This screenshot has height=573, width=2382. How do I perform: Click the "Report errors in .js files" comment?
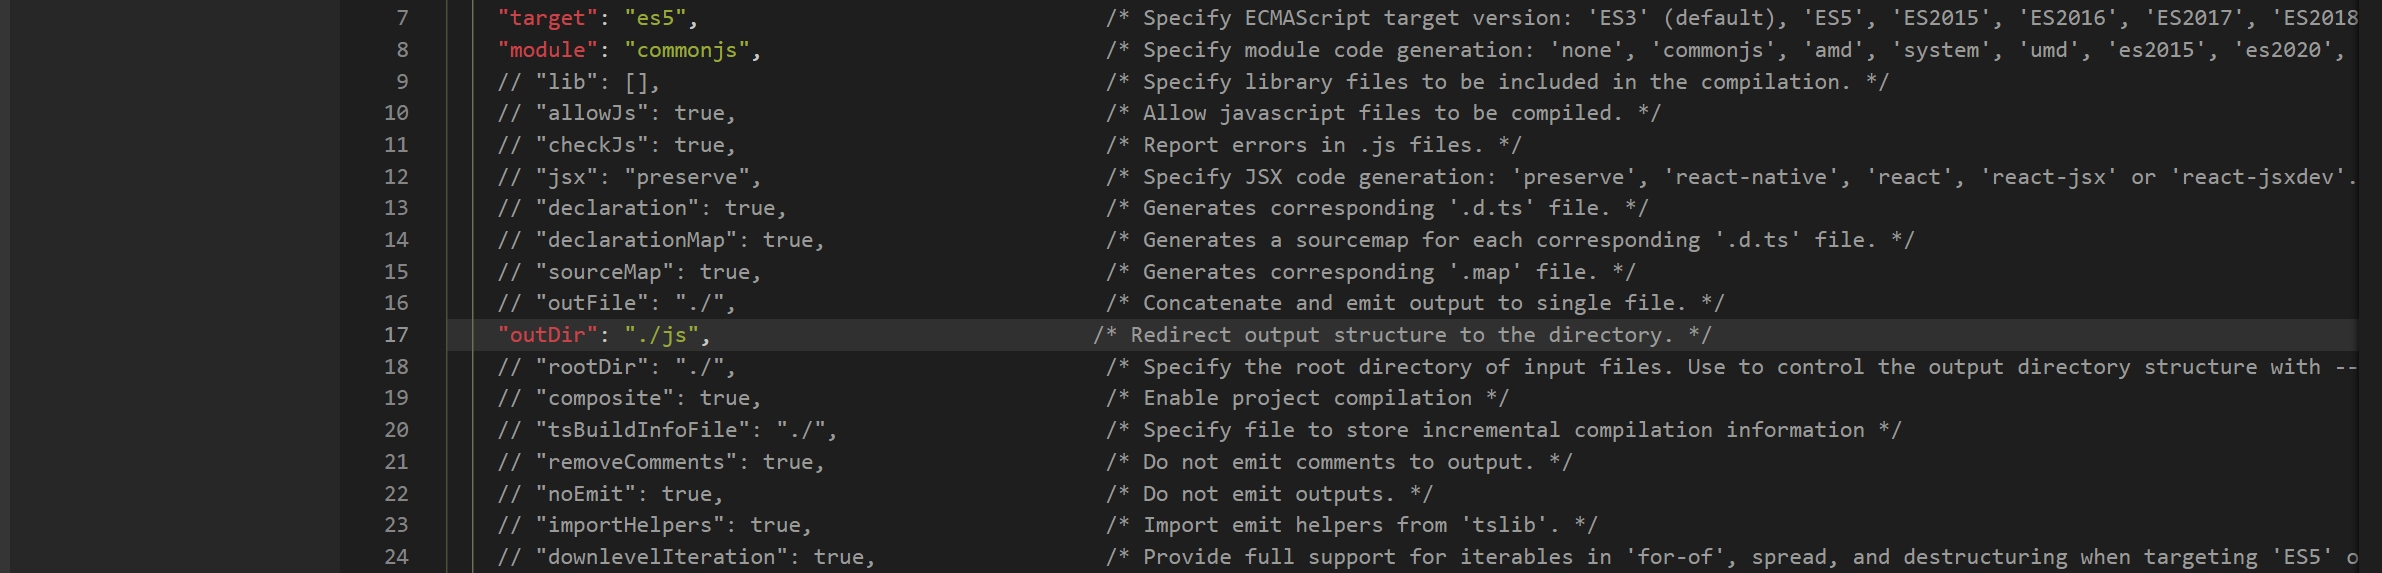1313,145
